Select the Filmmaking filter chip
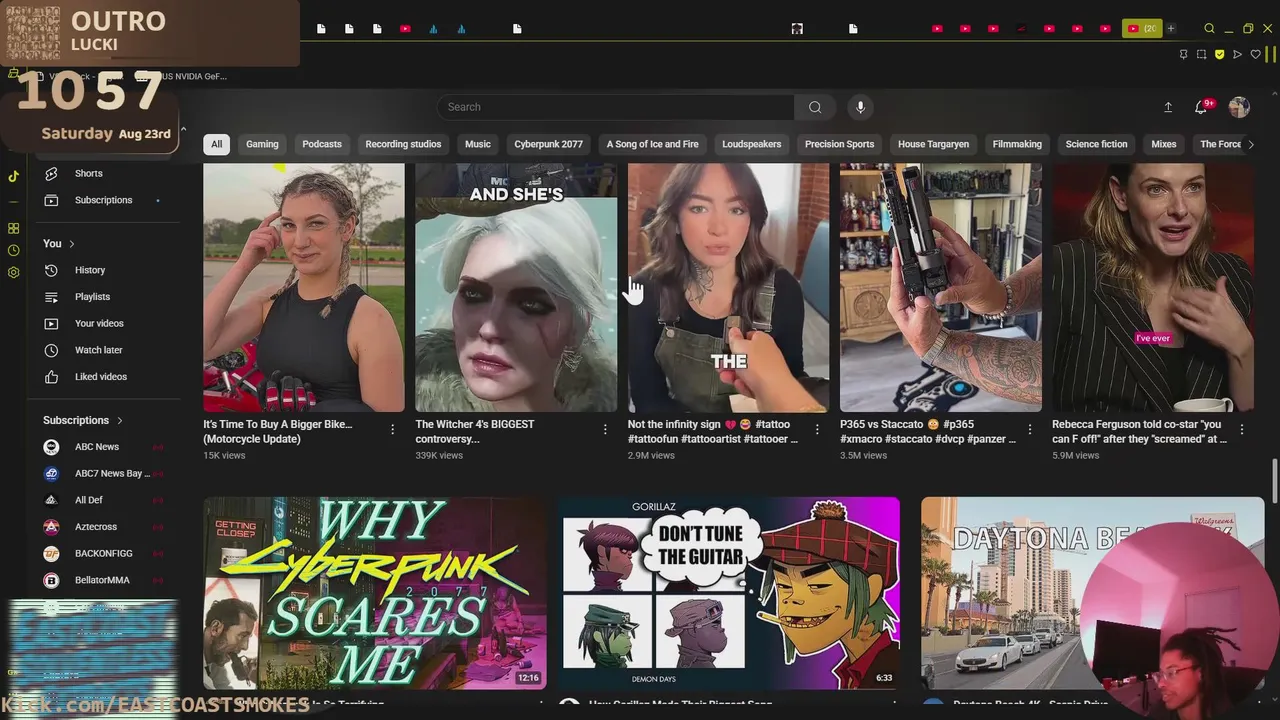Screen dimensions: 1280x720 pyautogui.click(x=1017, y=144)
